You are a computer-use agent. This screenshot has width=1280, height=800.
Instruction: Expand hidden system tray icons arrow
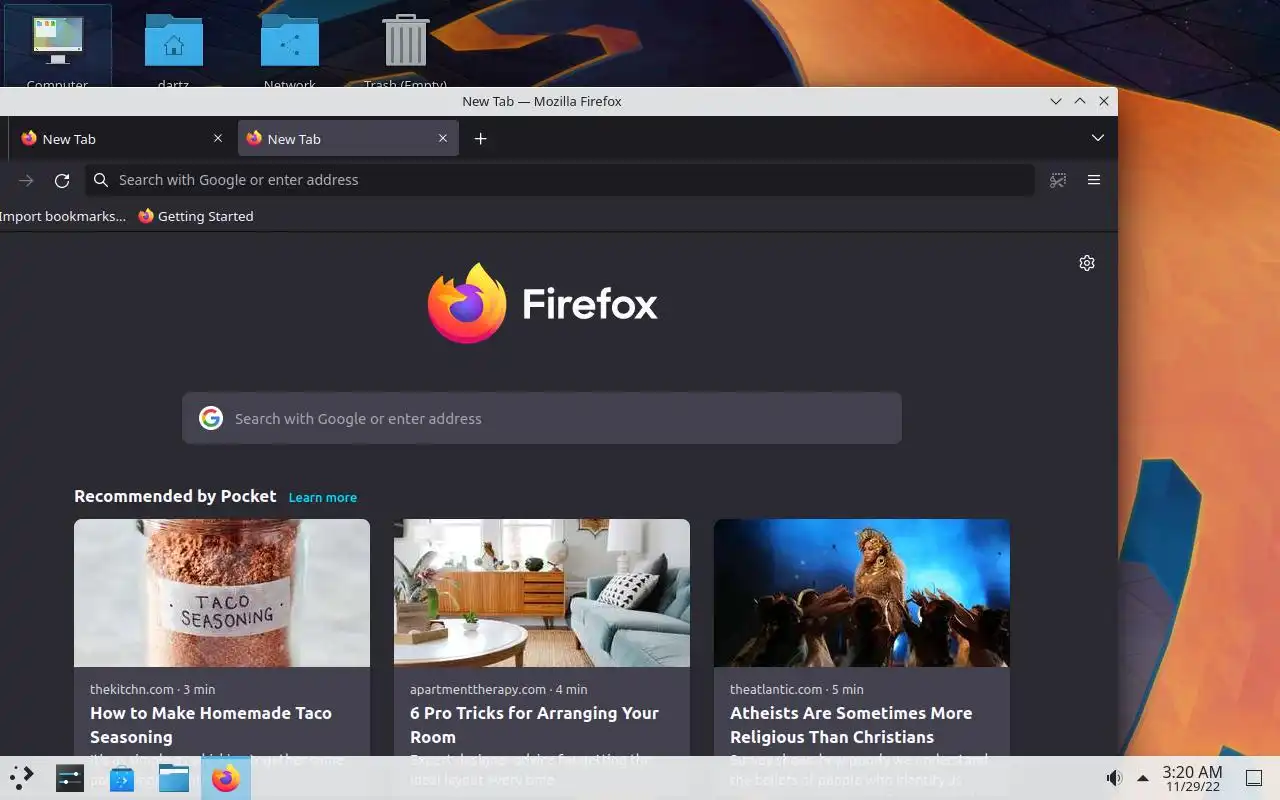pos(1143,778)
